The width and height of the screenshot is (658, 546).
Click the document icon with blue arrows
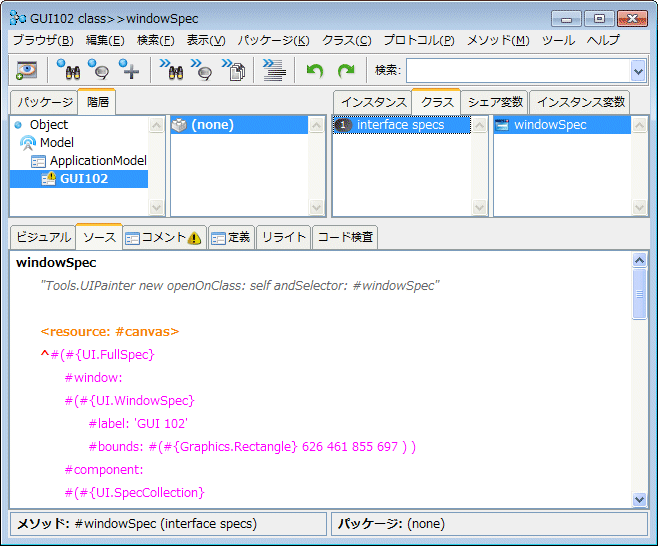coord(233,70)
